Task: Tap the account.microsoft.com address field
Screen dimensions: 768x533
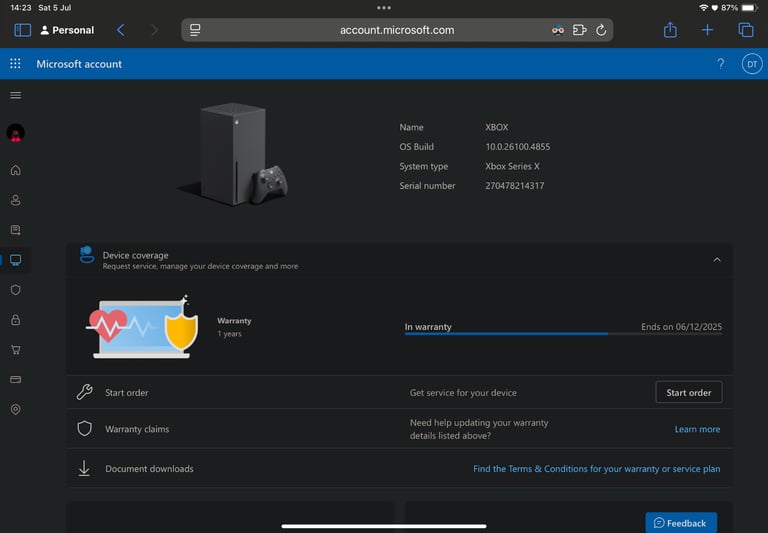Action: pos(397,30)
